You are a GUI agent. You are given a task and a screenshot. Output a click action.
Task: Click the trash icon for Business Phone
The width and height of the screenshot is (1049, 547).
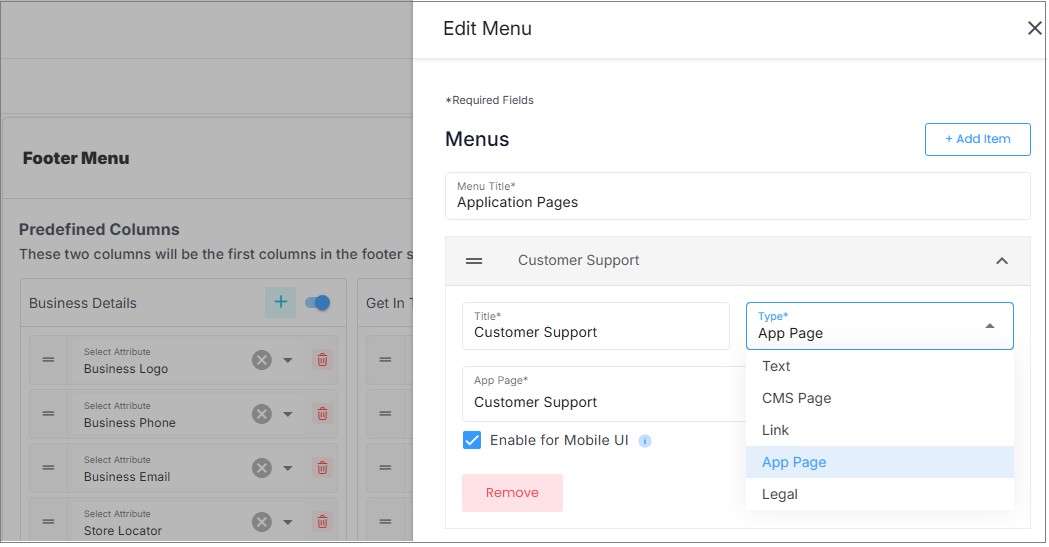click(322, 415)
